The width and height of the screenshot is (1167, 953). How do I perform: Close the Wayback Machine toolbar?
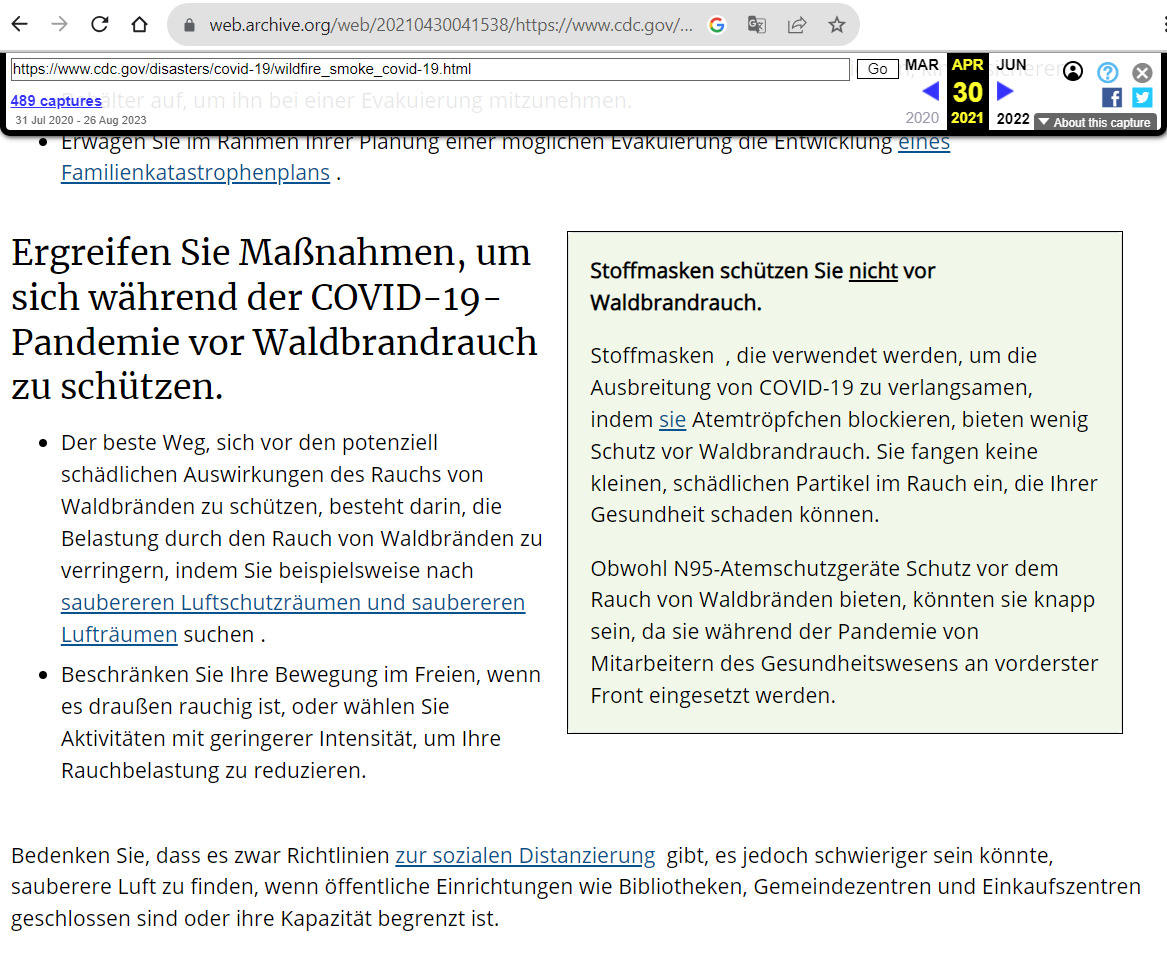[x=1142, y=72]
